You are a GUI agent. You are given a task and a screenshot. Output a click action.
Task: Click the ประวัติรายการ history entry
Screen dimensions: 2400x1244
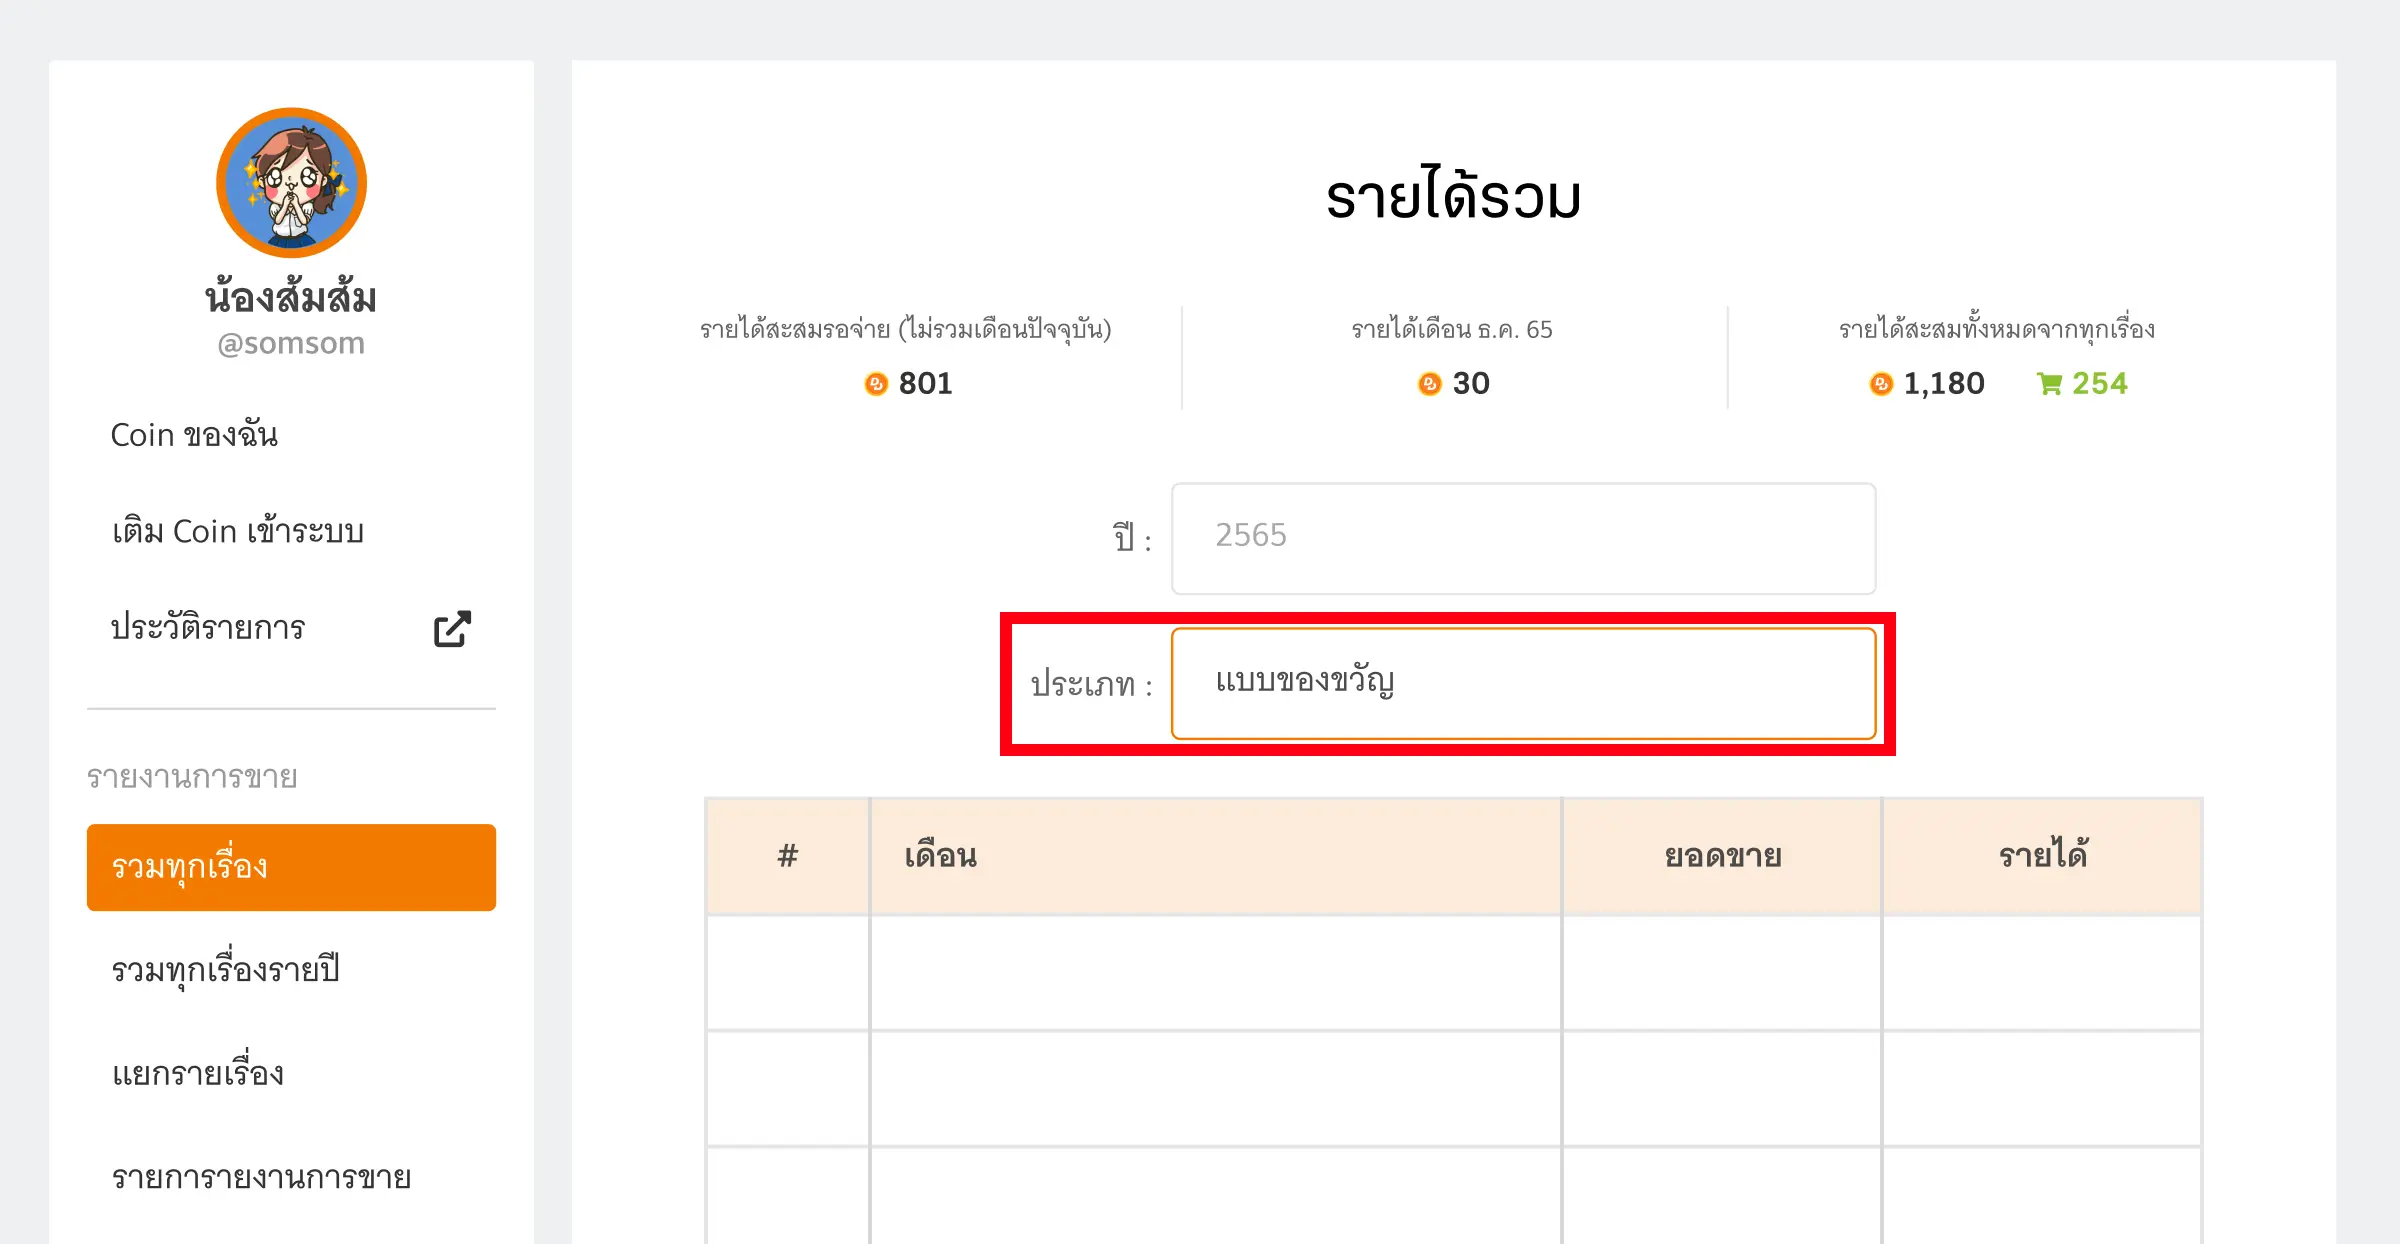pyautogui.click(x=207, y=627)
